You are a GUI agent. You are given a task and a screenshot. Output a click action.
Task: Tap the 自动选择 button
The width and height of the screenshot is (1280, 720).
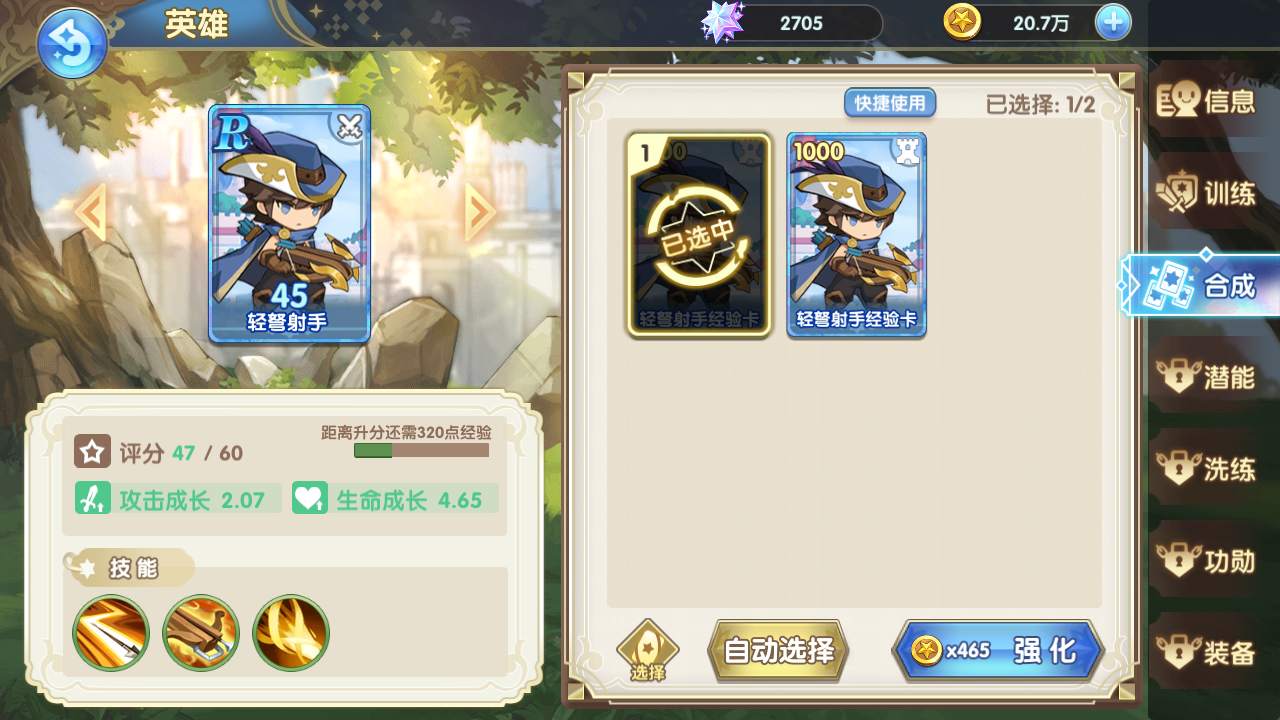click(778, 651)
